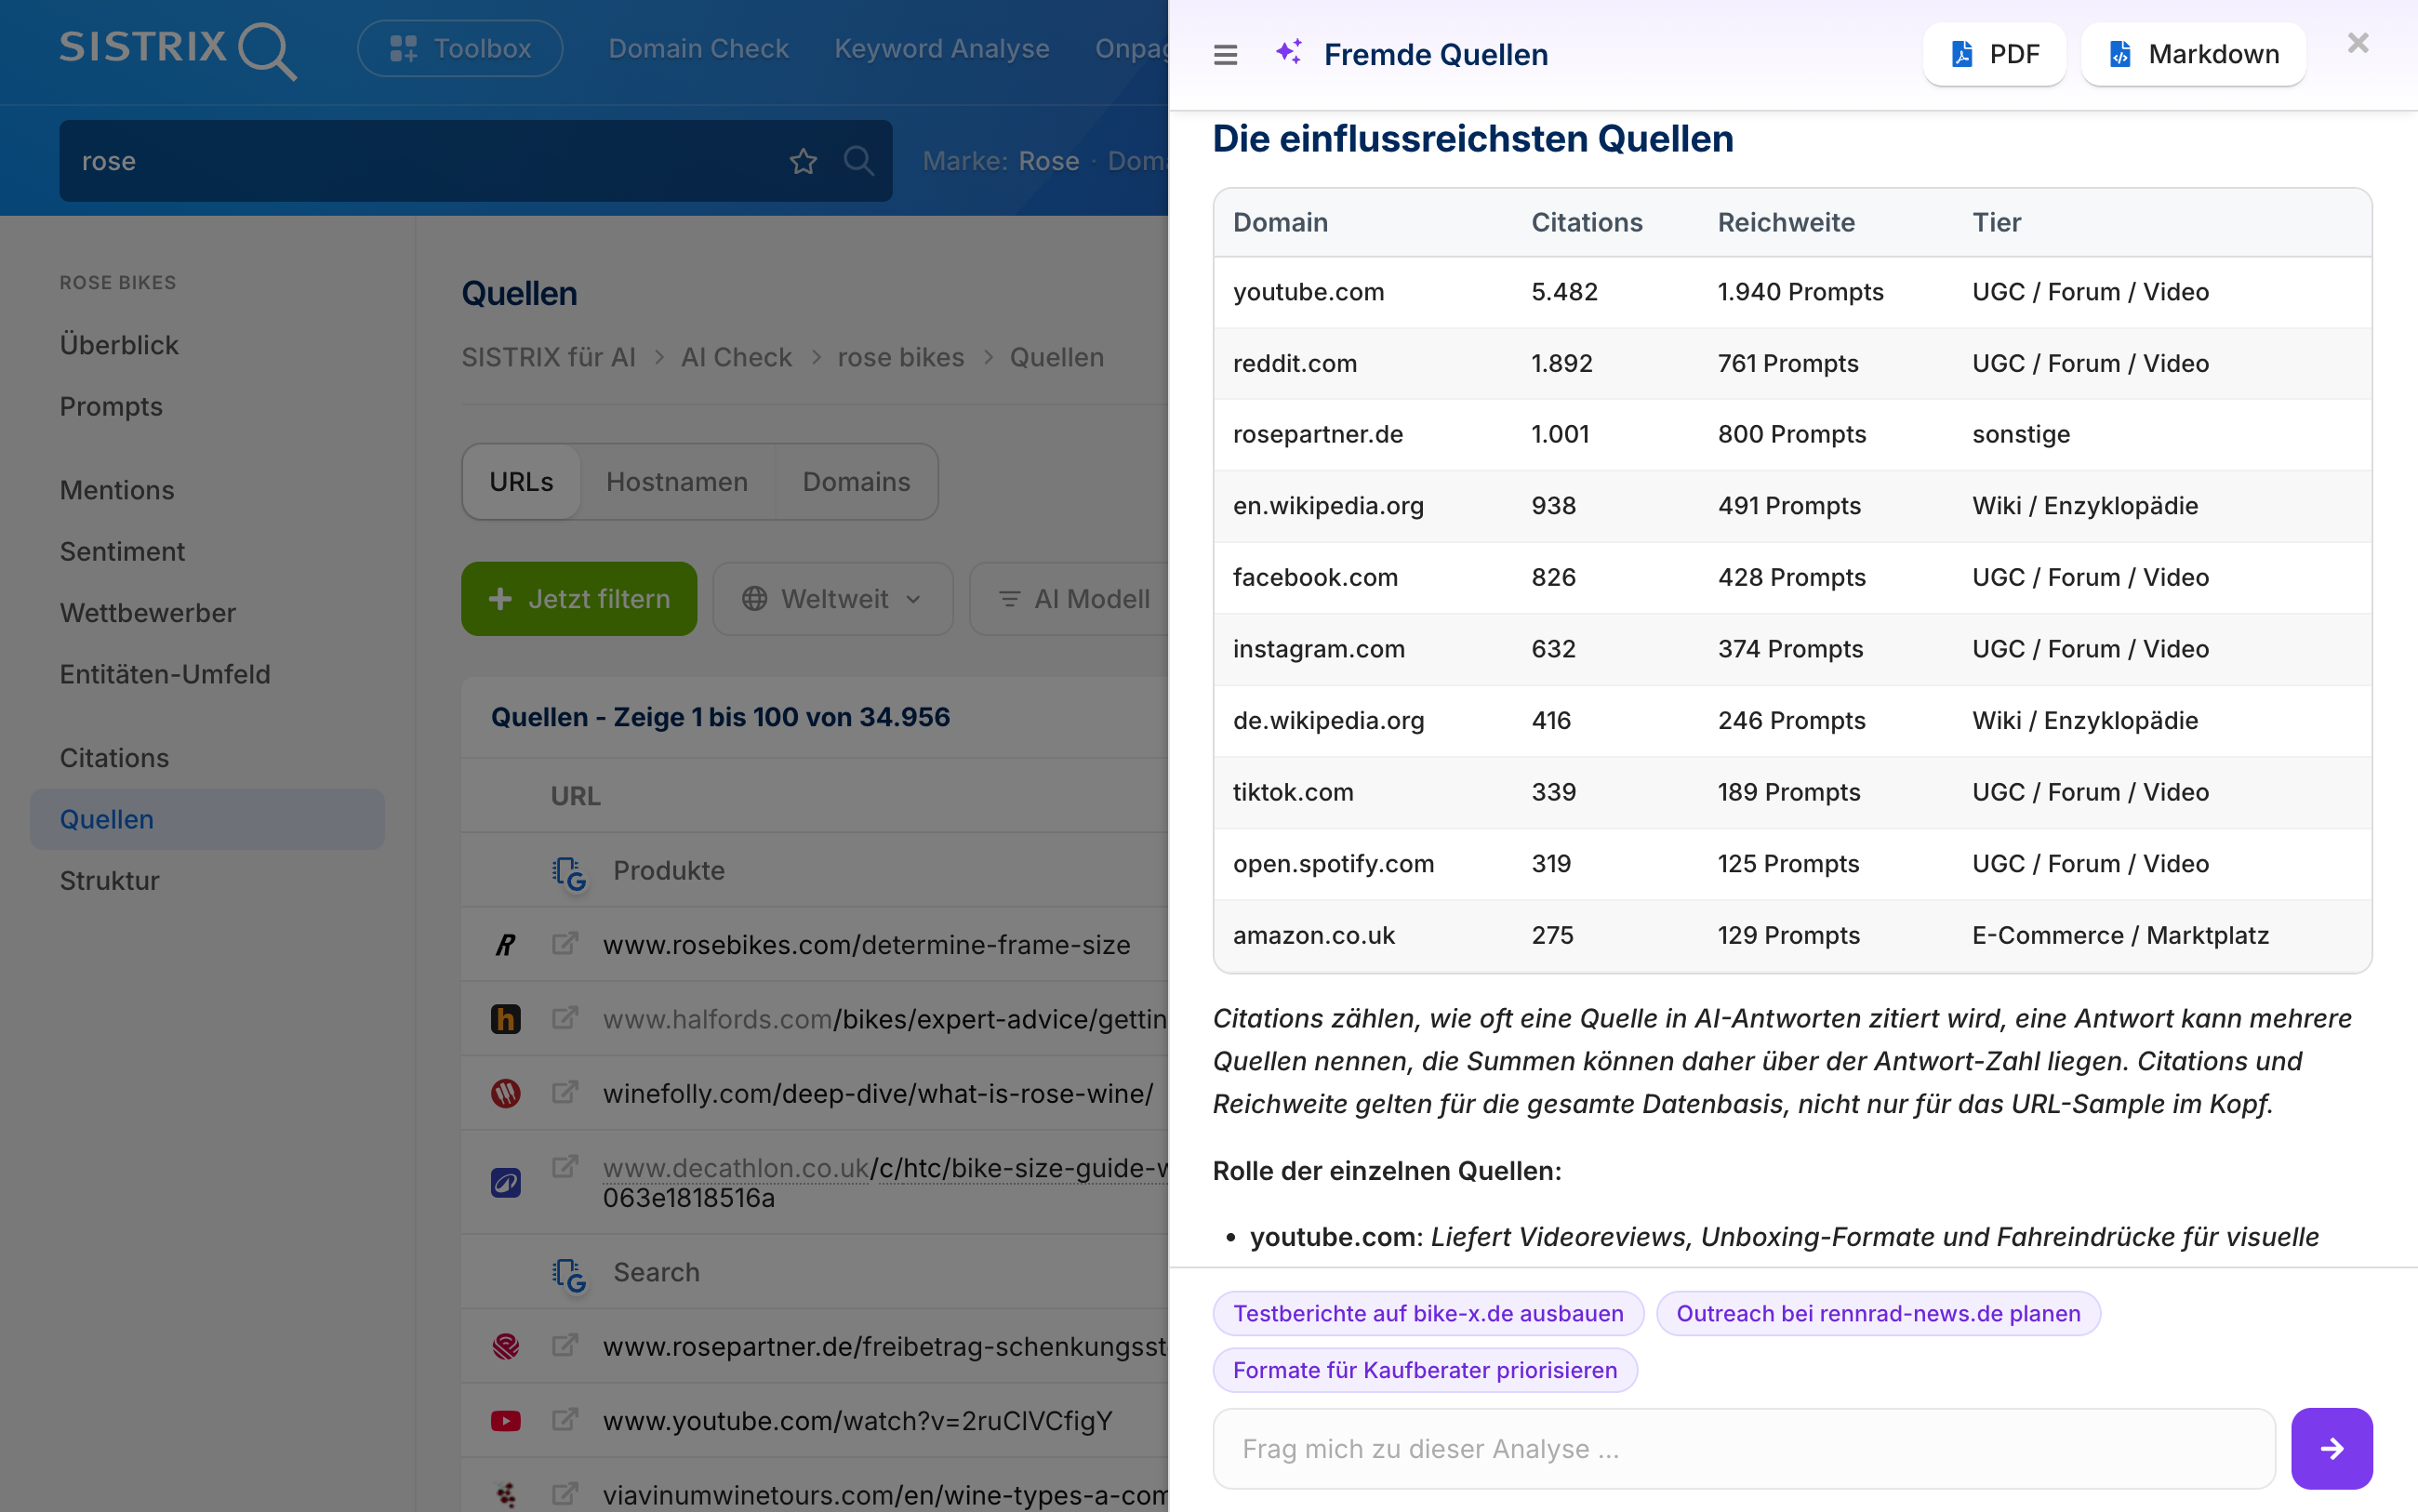Select Quellen in the sidebar
Screen dimensions: 2418x1512
click(207, 819)
